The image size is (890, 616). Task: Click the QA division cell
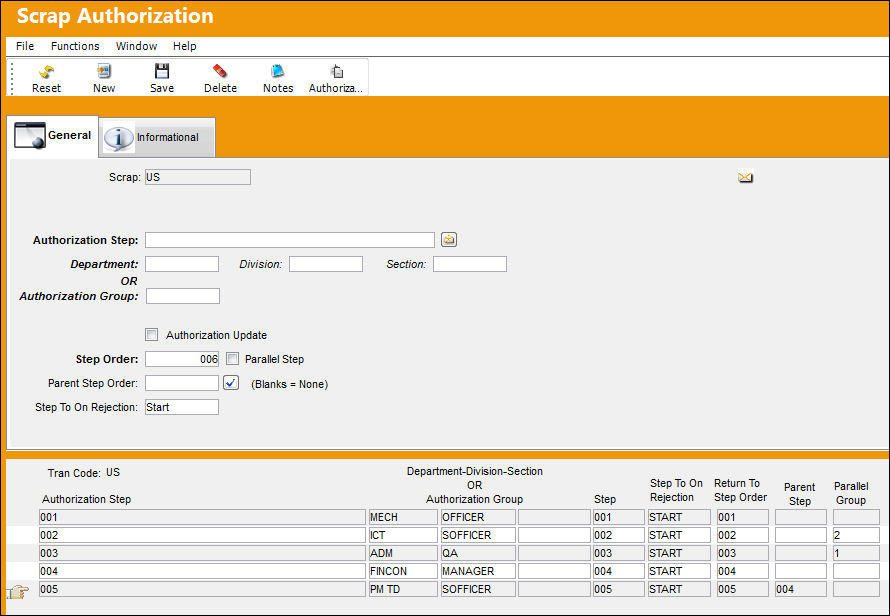478,554
